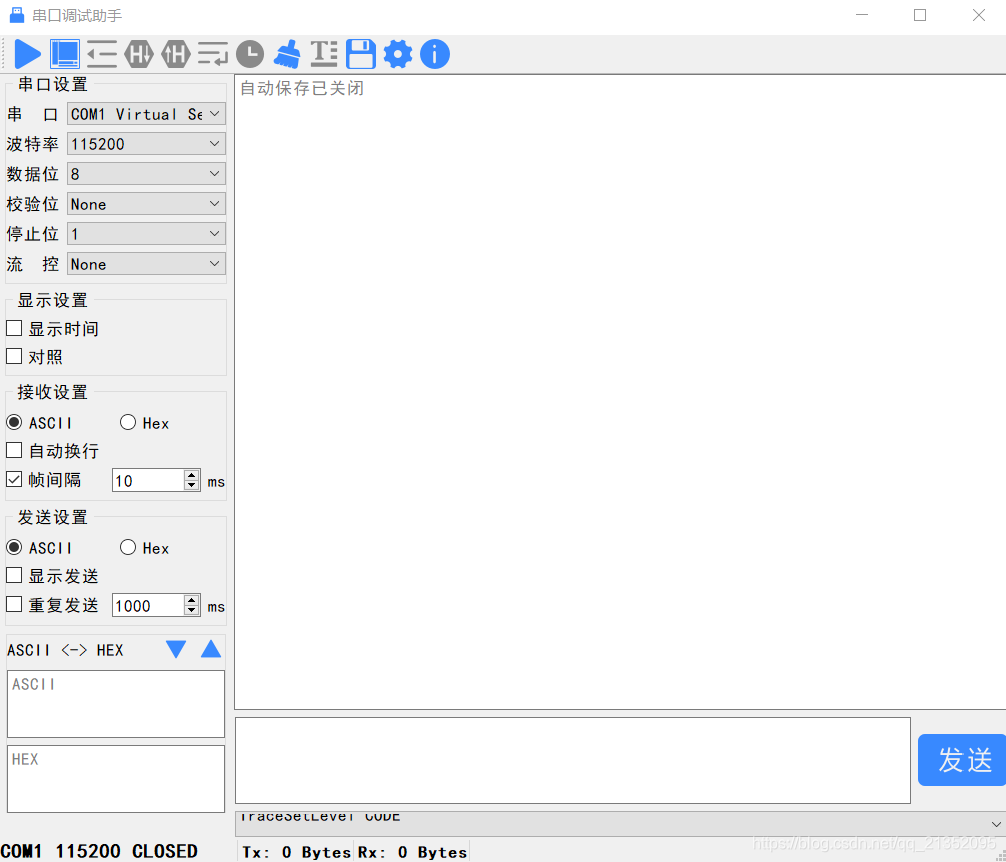This screenshot has height=862, width=1006.
Task: Open the blue info about icon
Action: (x=435, y=54)
